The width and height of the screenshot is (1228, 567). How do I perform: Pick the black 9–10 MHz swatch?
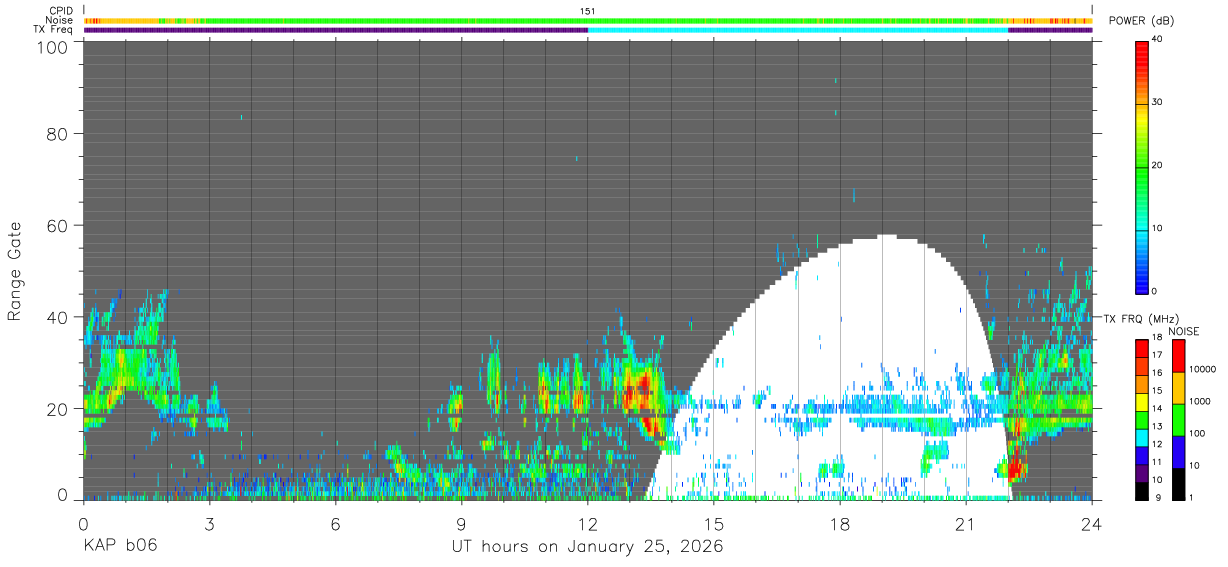[1142, 491]
